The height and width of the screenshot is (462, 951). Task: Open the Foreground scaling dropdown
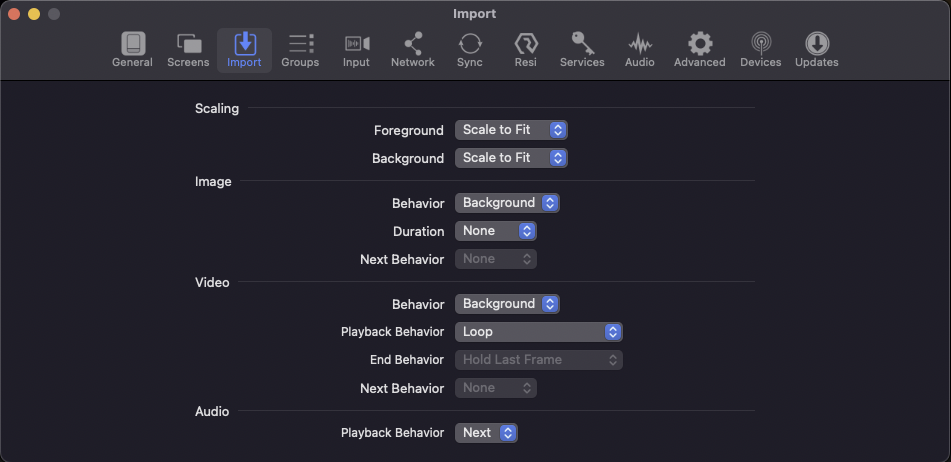pos(511,130)
